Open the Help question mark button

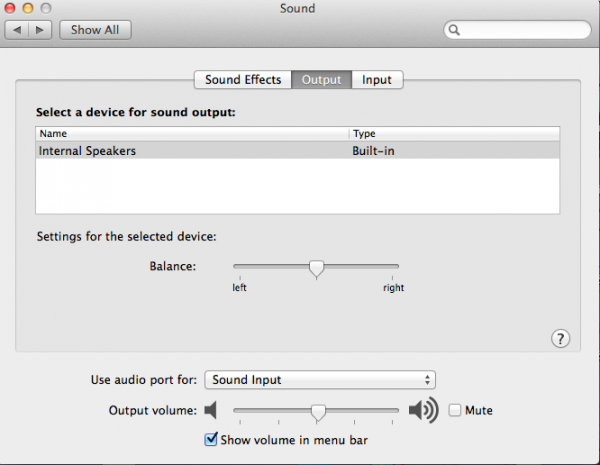tap(560, 338)
